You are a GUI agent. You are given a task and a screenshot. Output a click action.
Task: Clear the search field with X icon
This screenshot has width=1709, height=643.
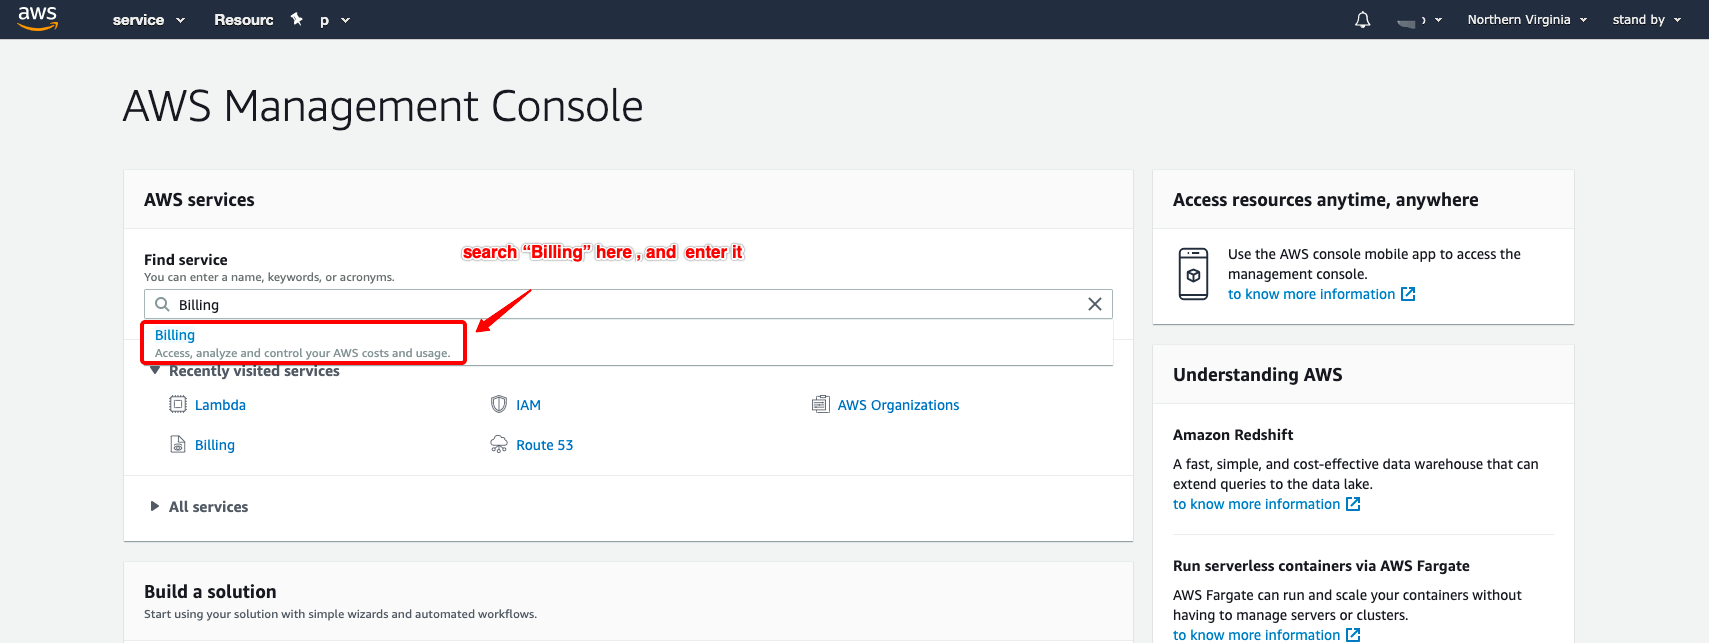1095,304
